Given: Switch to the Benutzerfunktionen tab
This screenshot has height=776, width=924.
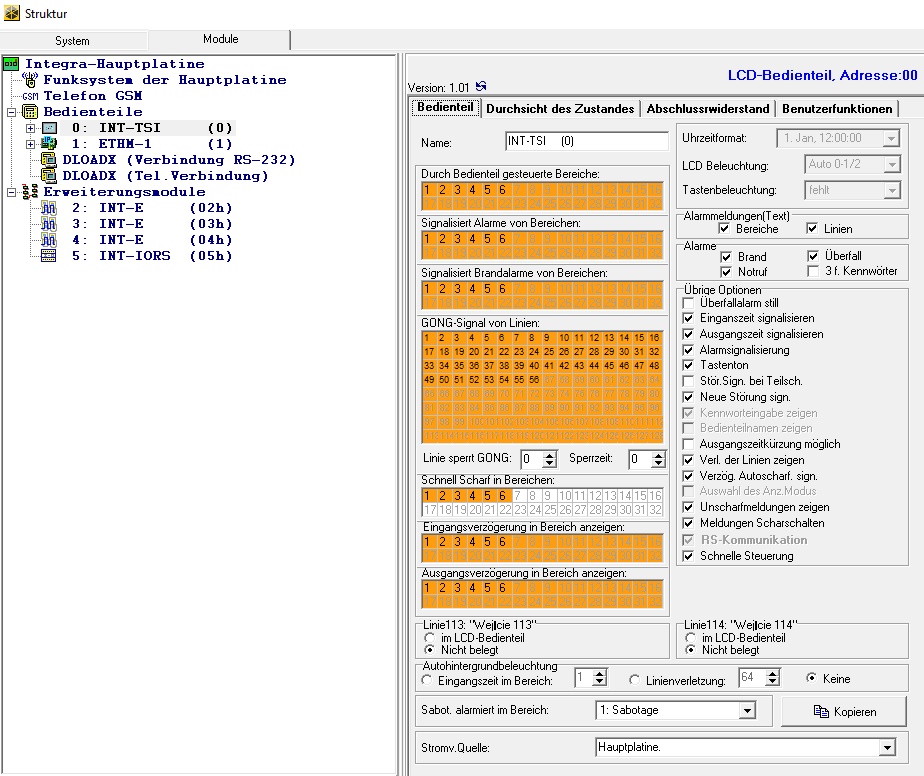Looking at the screenshot, I should (838, 108).
